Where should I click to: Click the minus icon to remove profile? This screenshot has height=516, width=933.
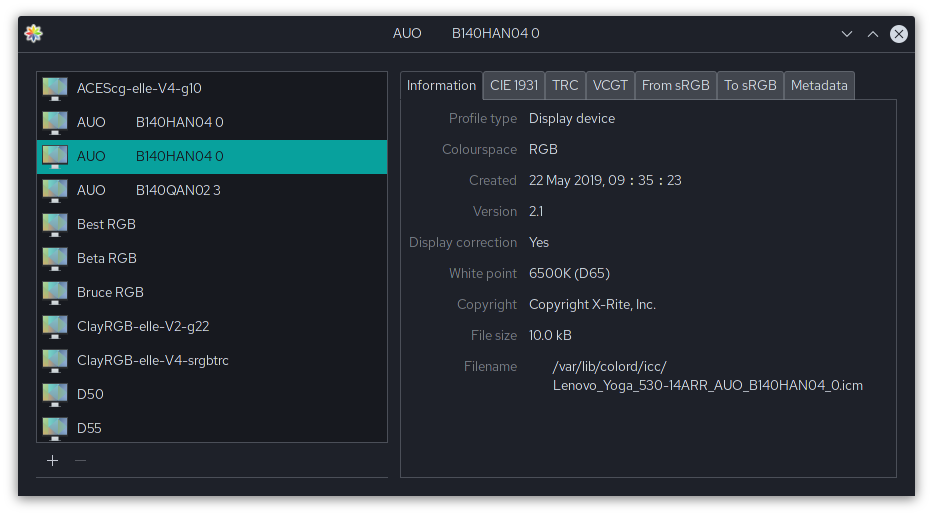click(x=81, y=460)
